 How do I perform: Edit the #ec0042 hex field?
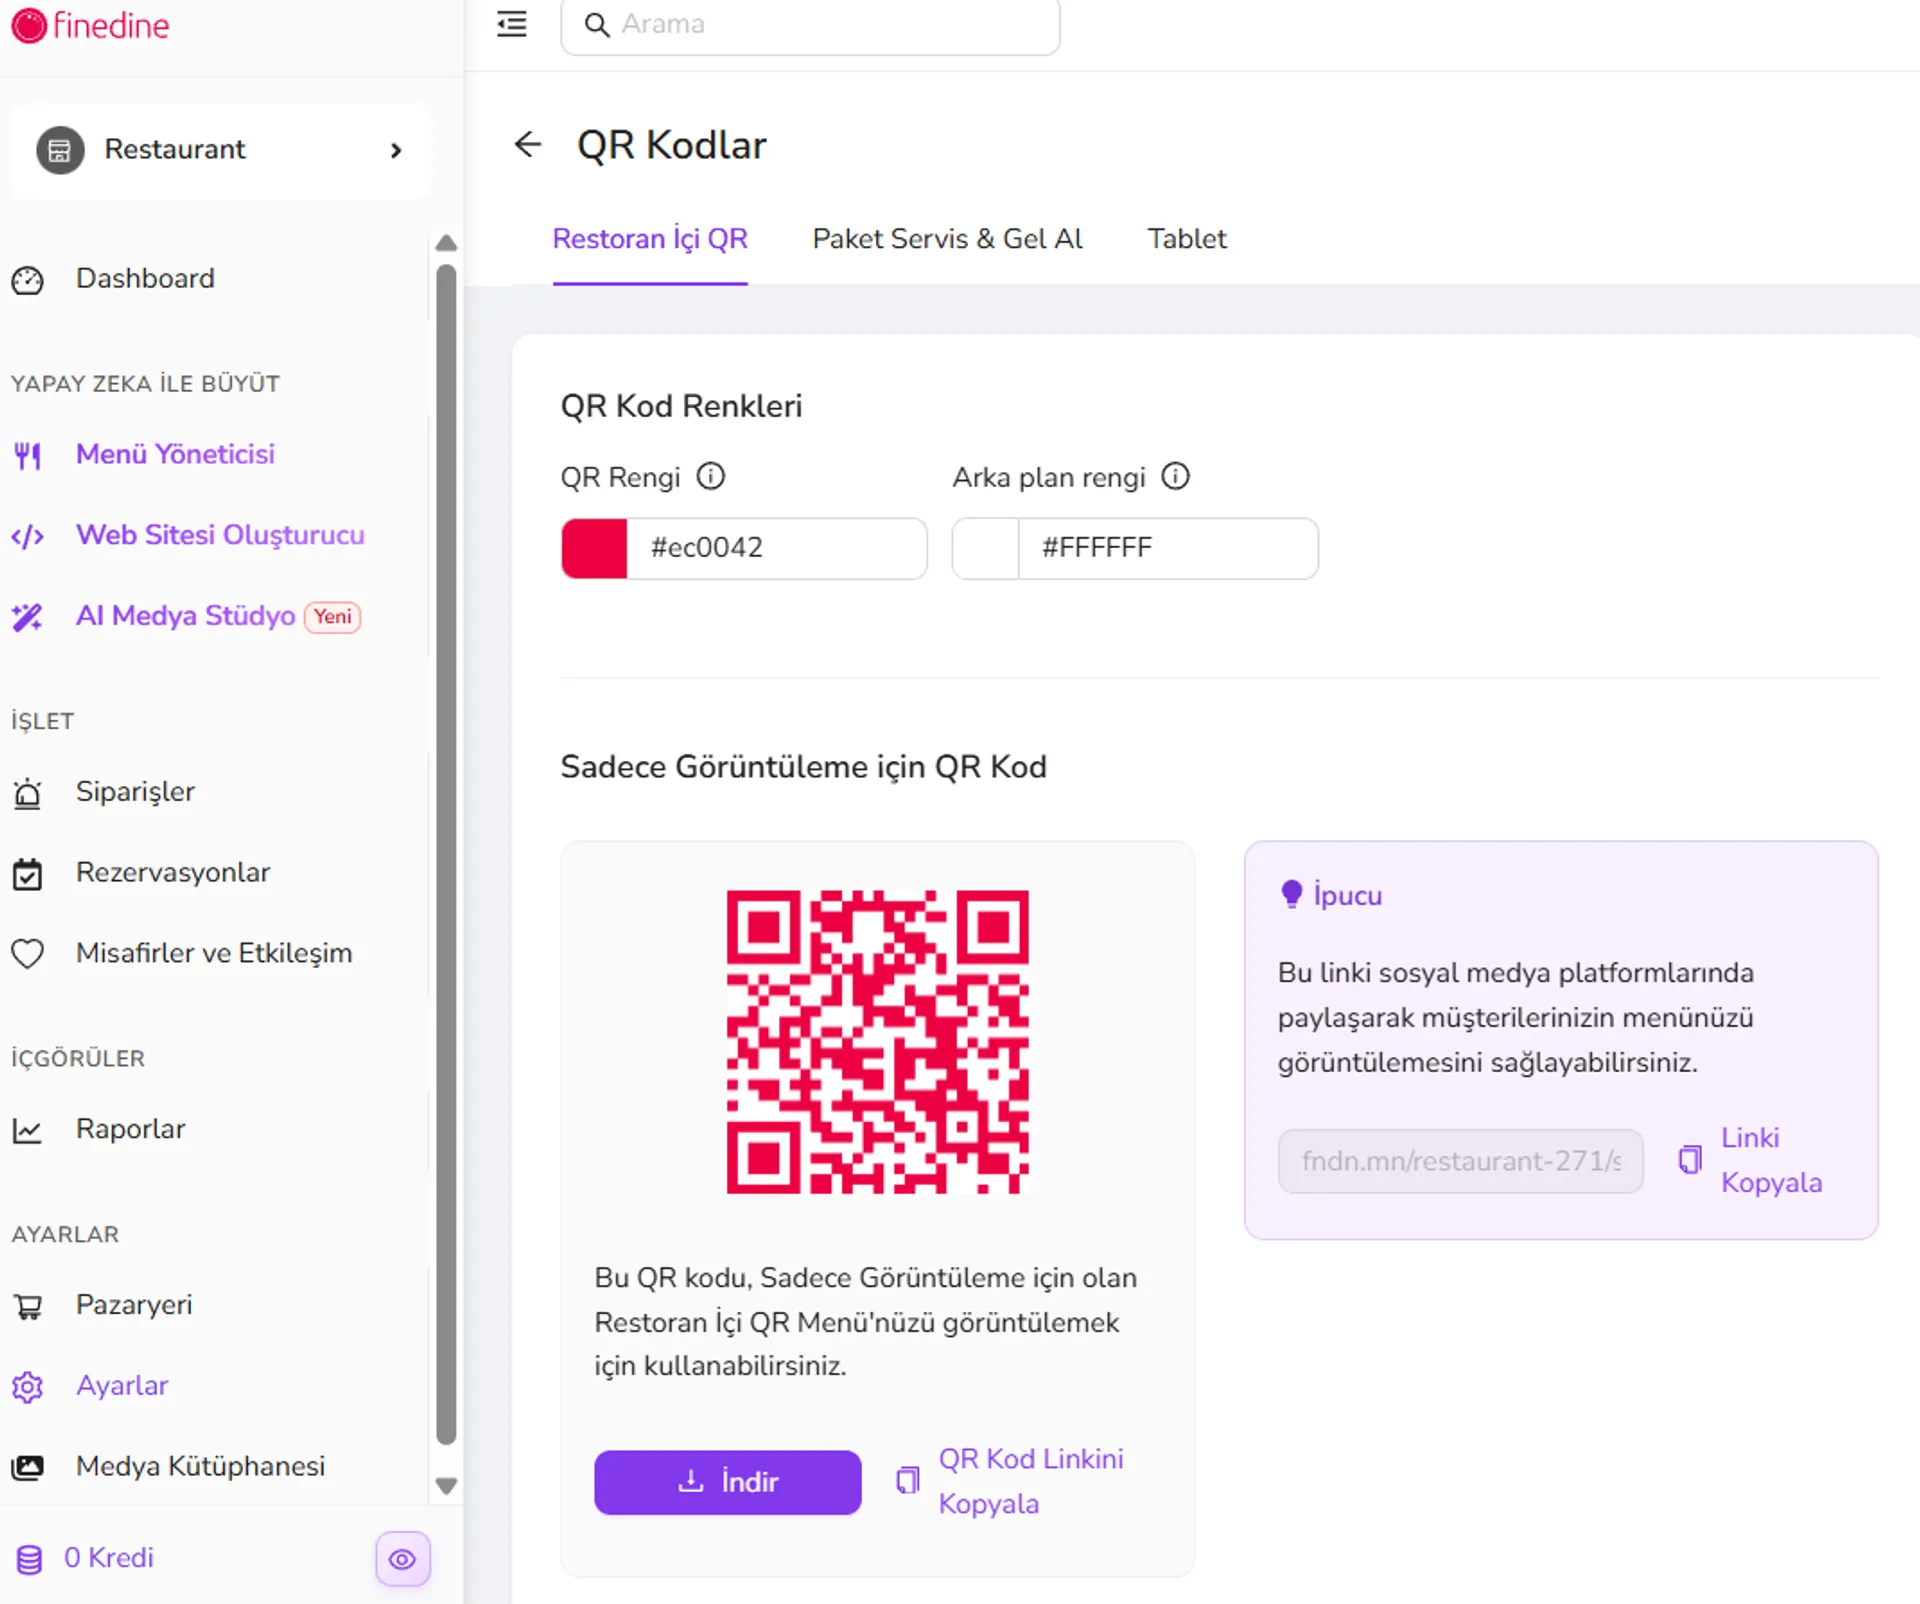[x=776, y=548]
